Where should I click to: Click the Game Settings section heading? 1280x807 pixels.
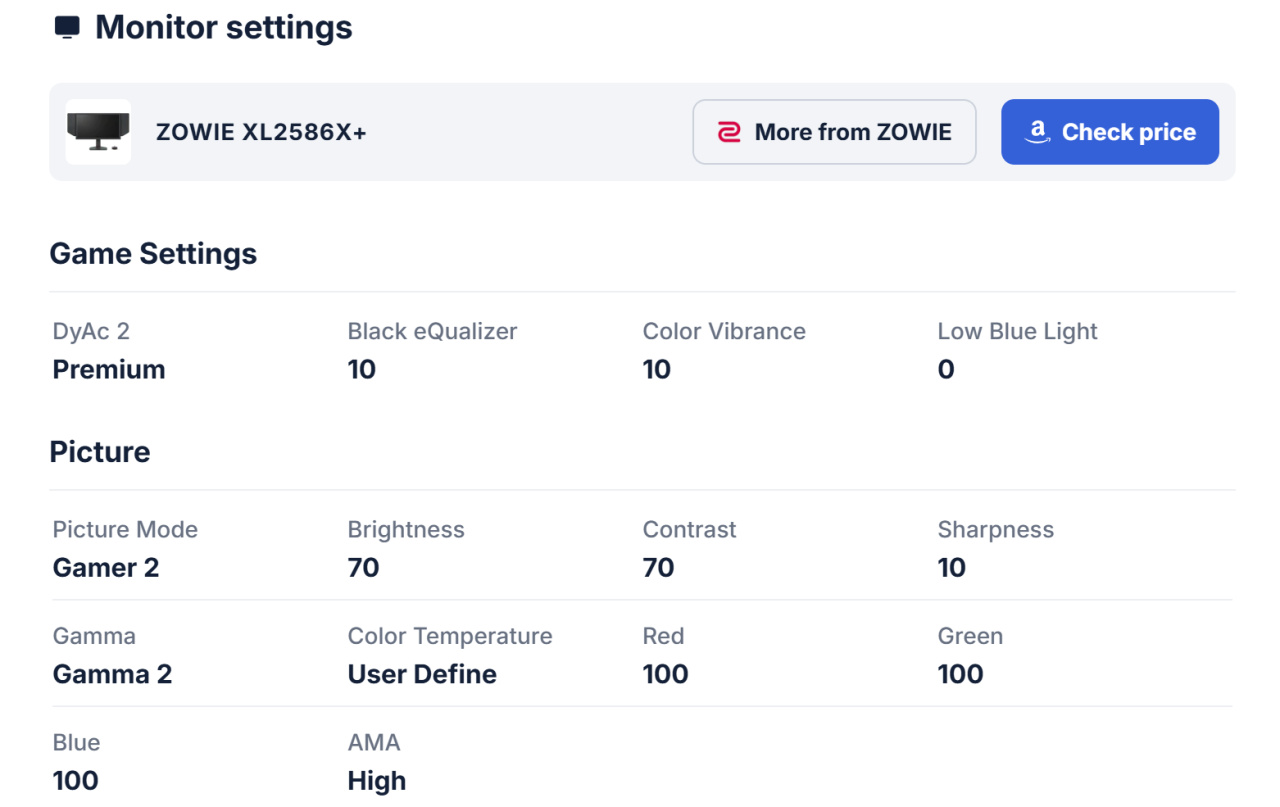[x=153, y=254]
